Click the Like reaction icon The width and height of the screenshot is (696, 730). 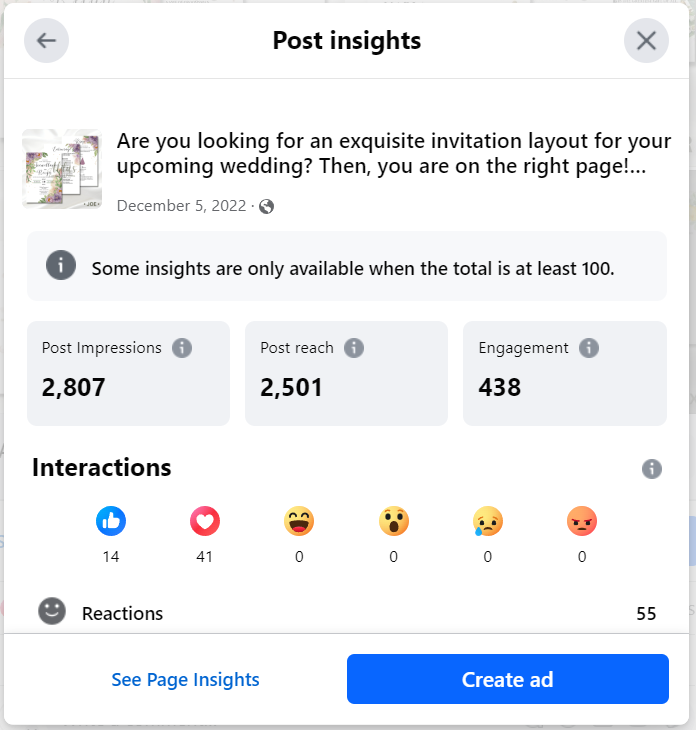pyautogui.click(x=111, y=521)
